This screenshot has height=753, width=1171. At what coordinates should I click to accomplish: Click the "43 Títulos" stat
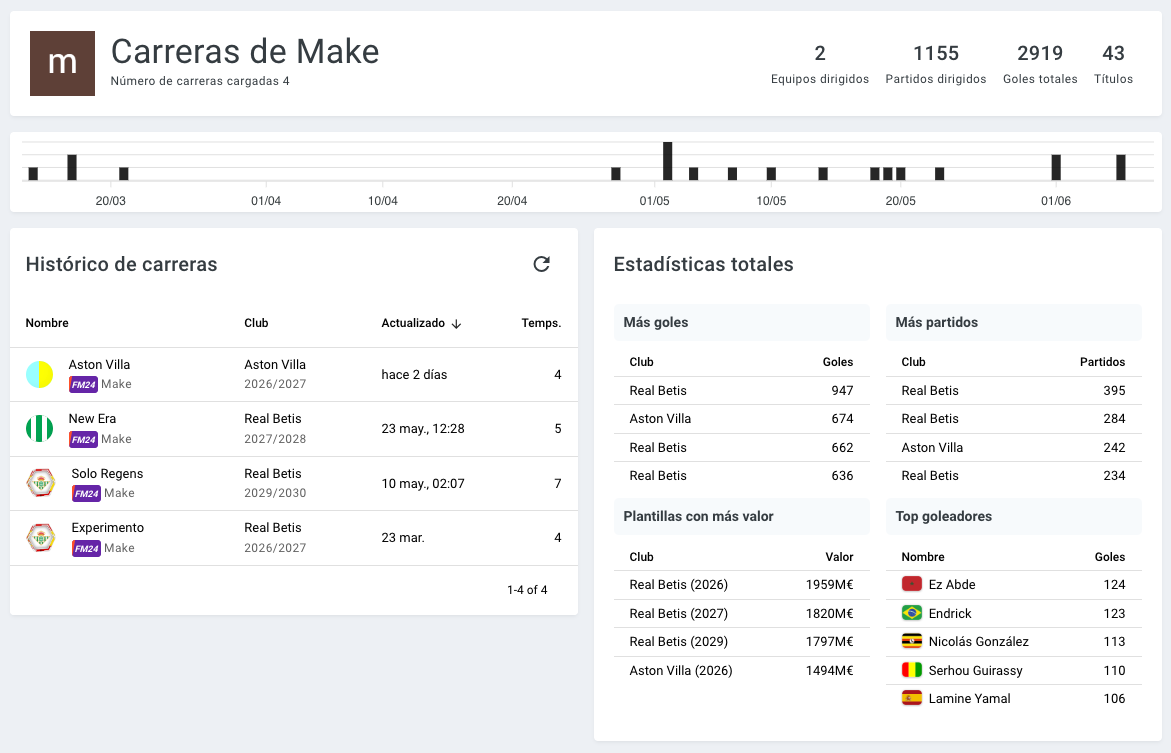tap(1113, 64)
